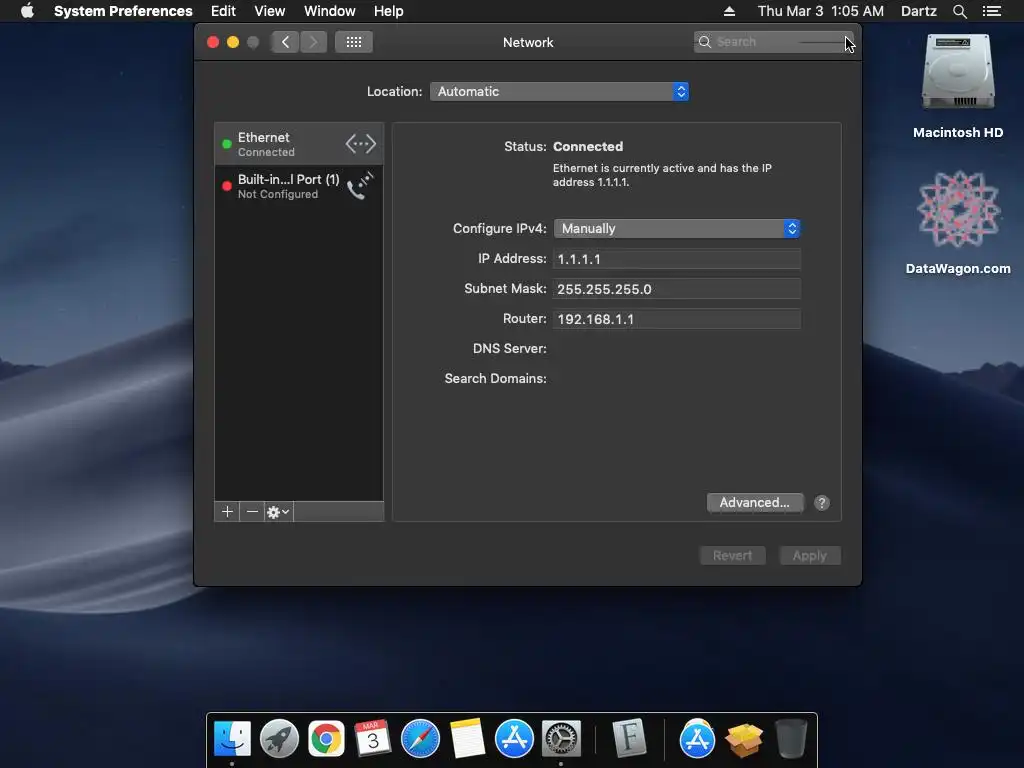This screenshot has width=1024, height=768.
Task: Click the IP Address field
Action: 677,259
